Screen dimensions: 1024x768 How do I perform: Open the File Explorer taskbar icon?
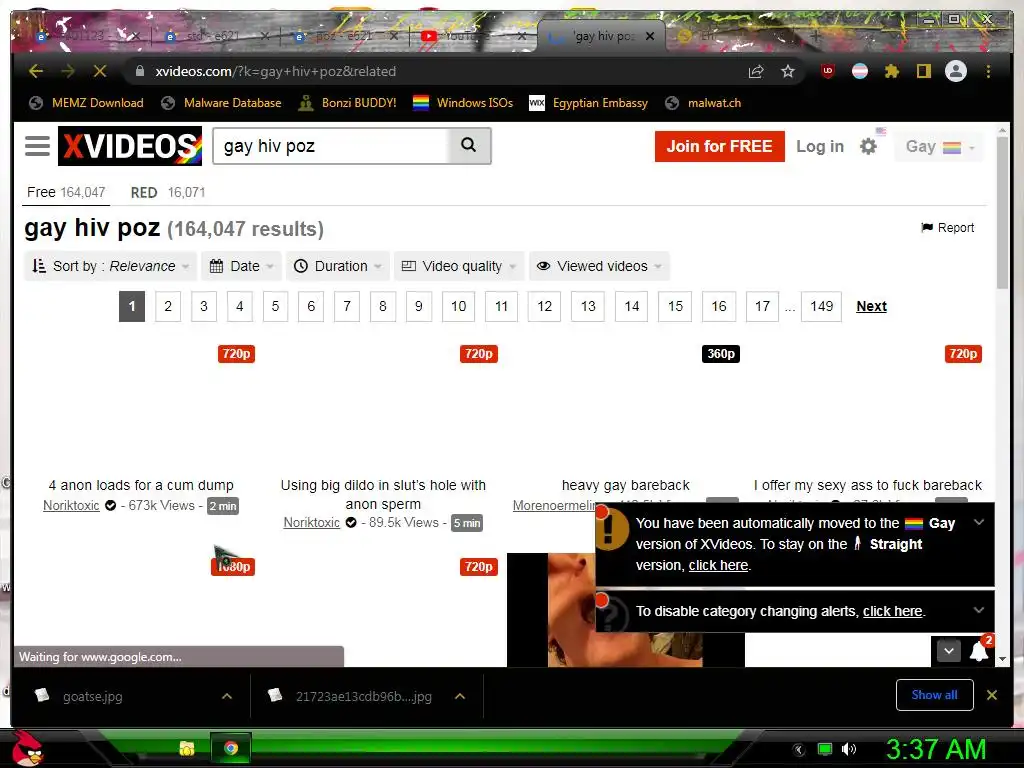point(187,748)
